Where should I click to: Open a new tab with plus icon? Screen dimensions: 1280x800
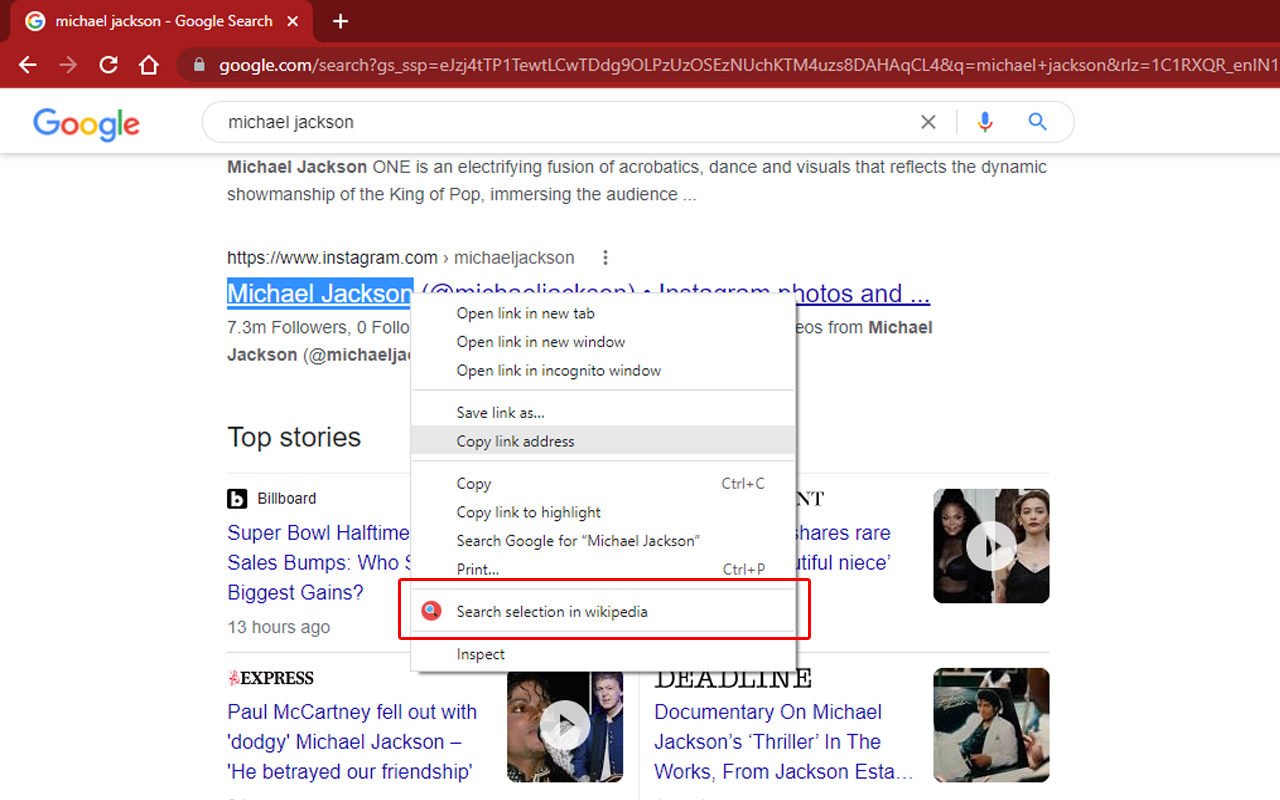tap(340, 21)
